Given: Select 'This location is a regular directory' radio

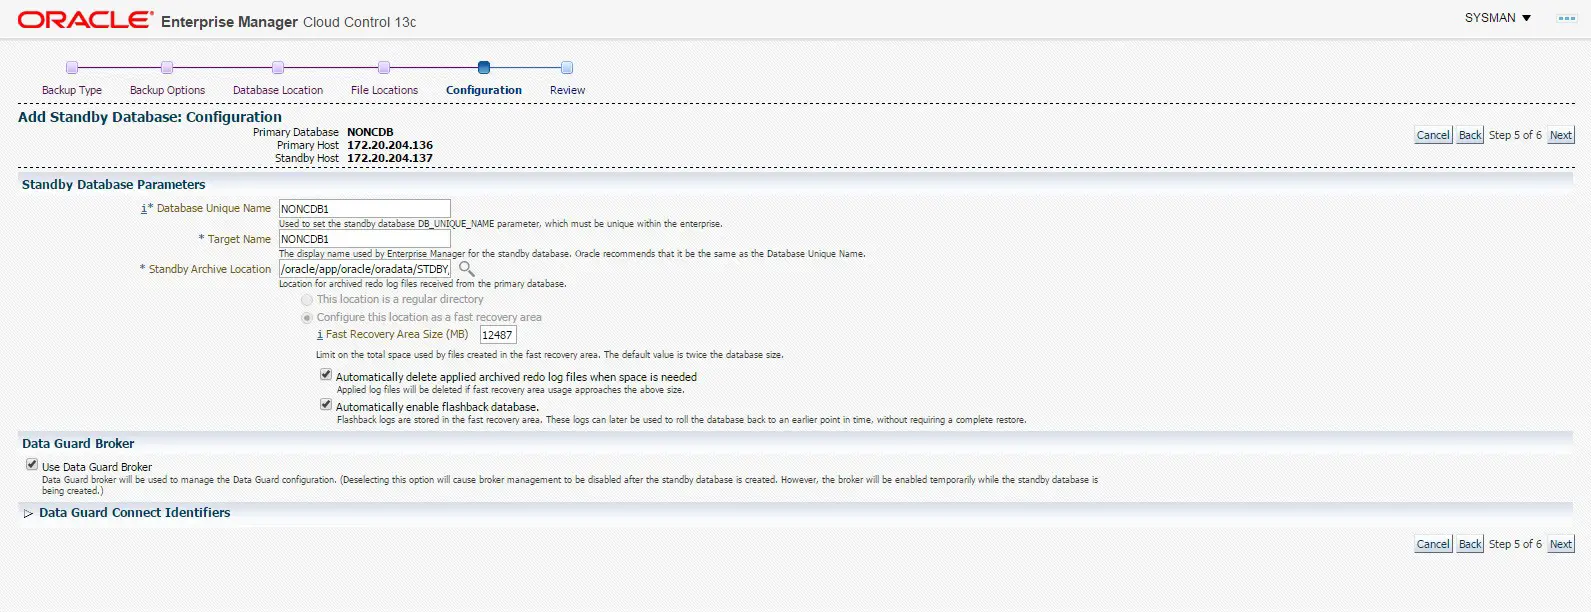Looking at the screenshot, I should click(307, 300).
